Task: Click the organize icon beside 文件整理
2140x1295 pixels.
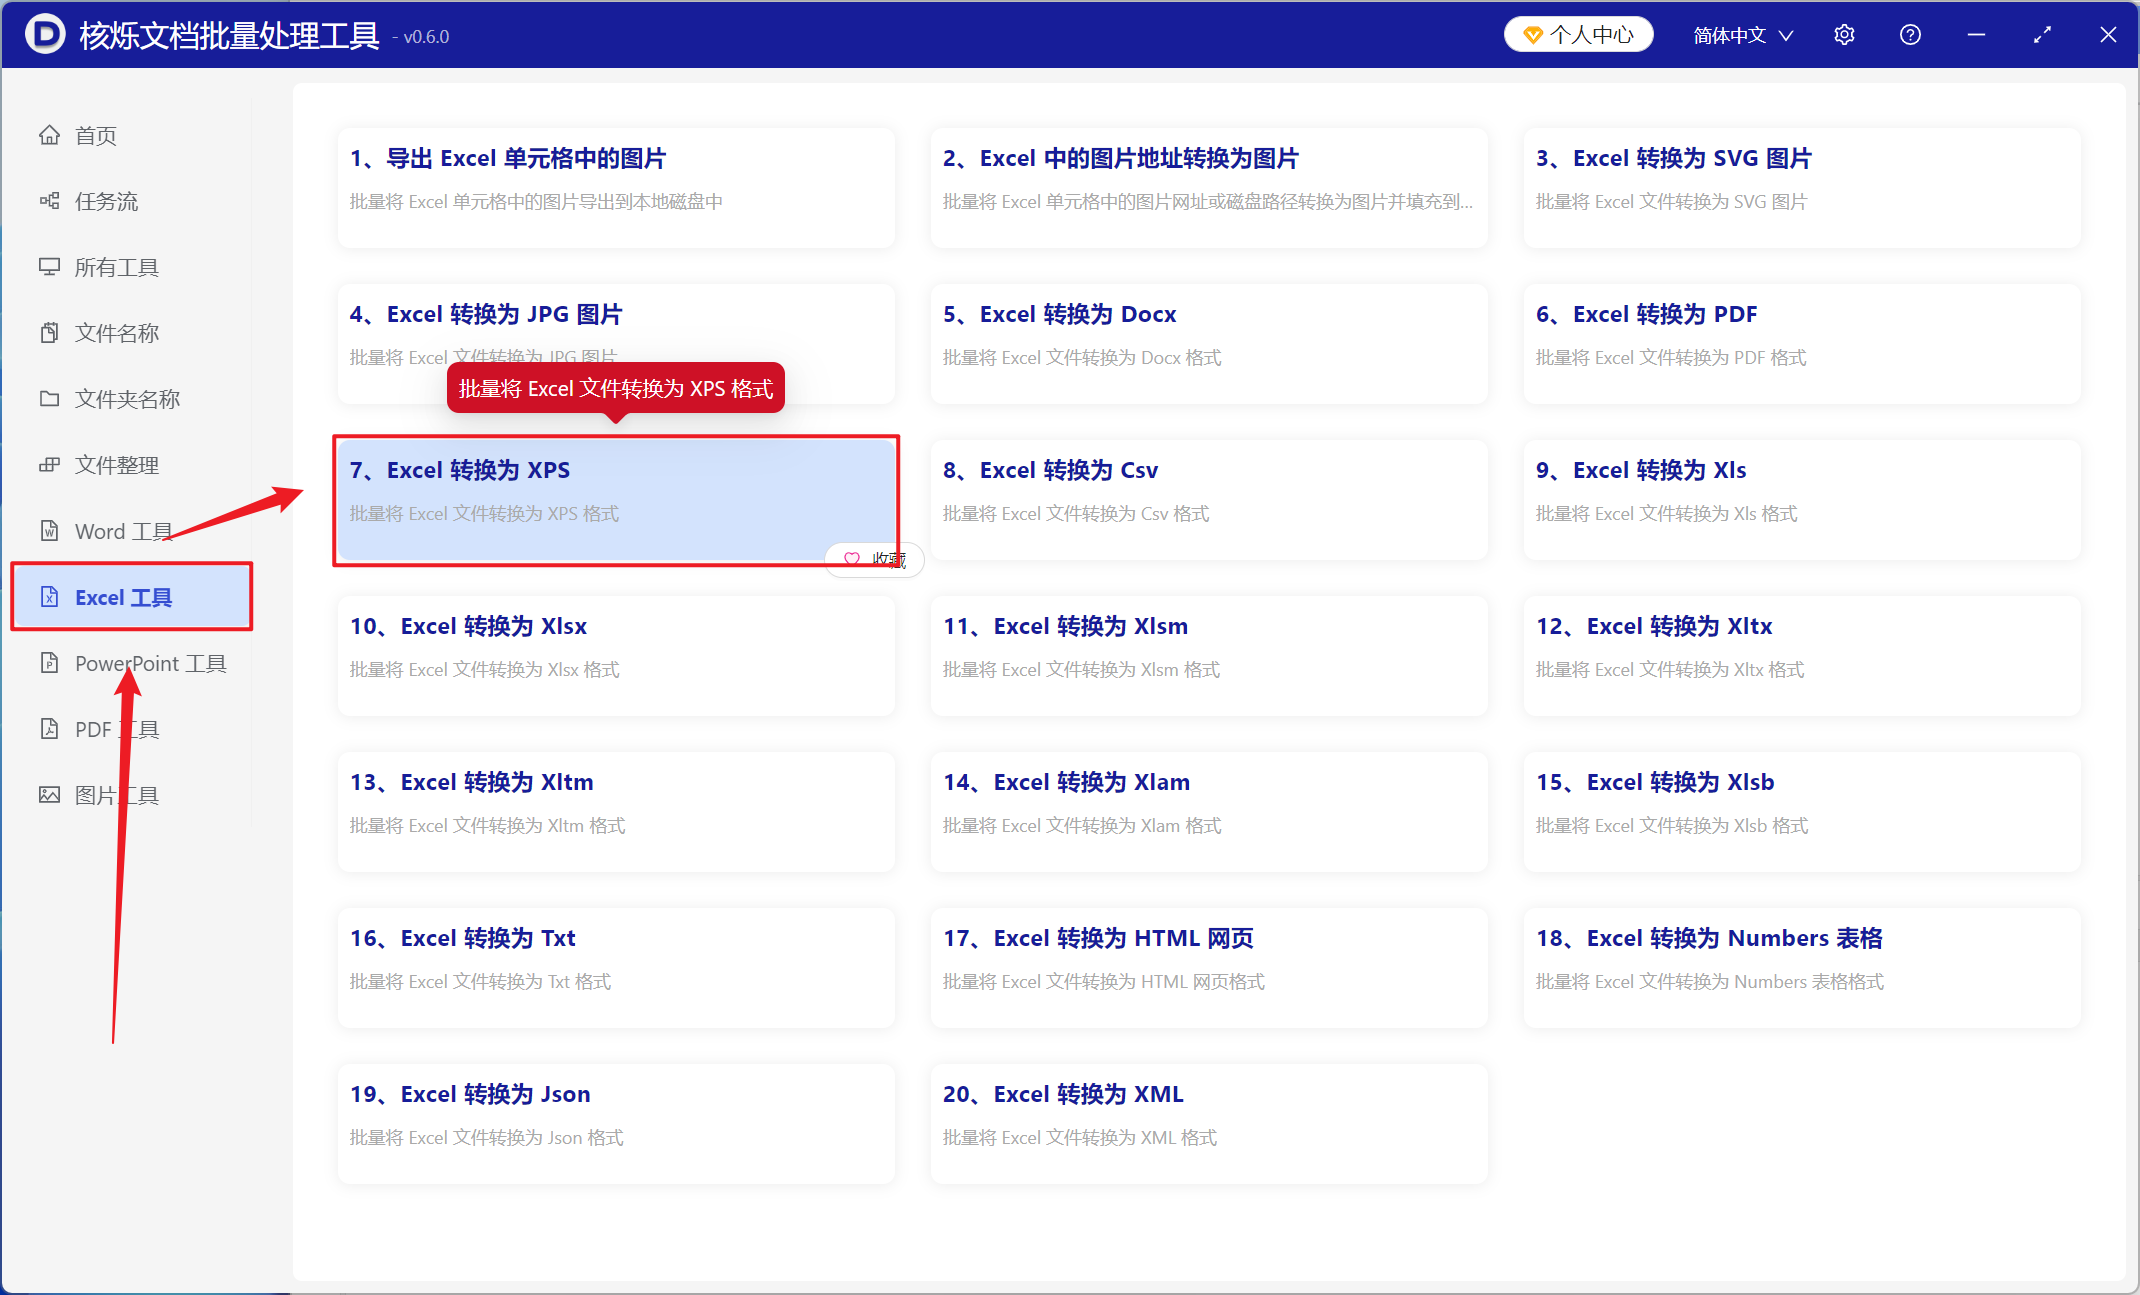Action: click(x=49, y=465)
